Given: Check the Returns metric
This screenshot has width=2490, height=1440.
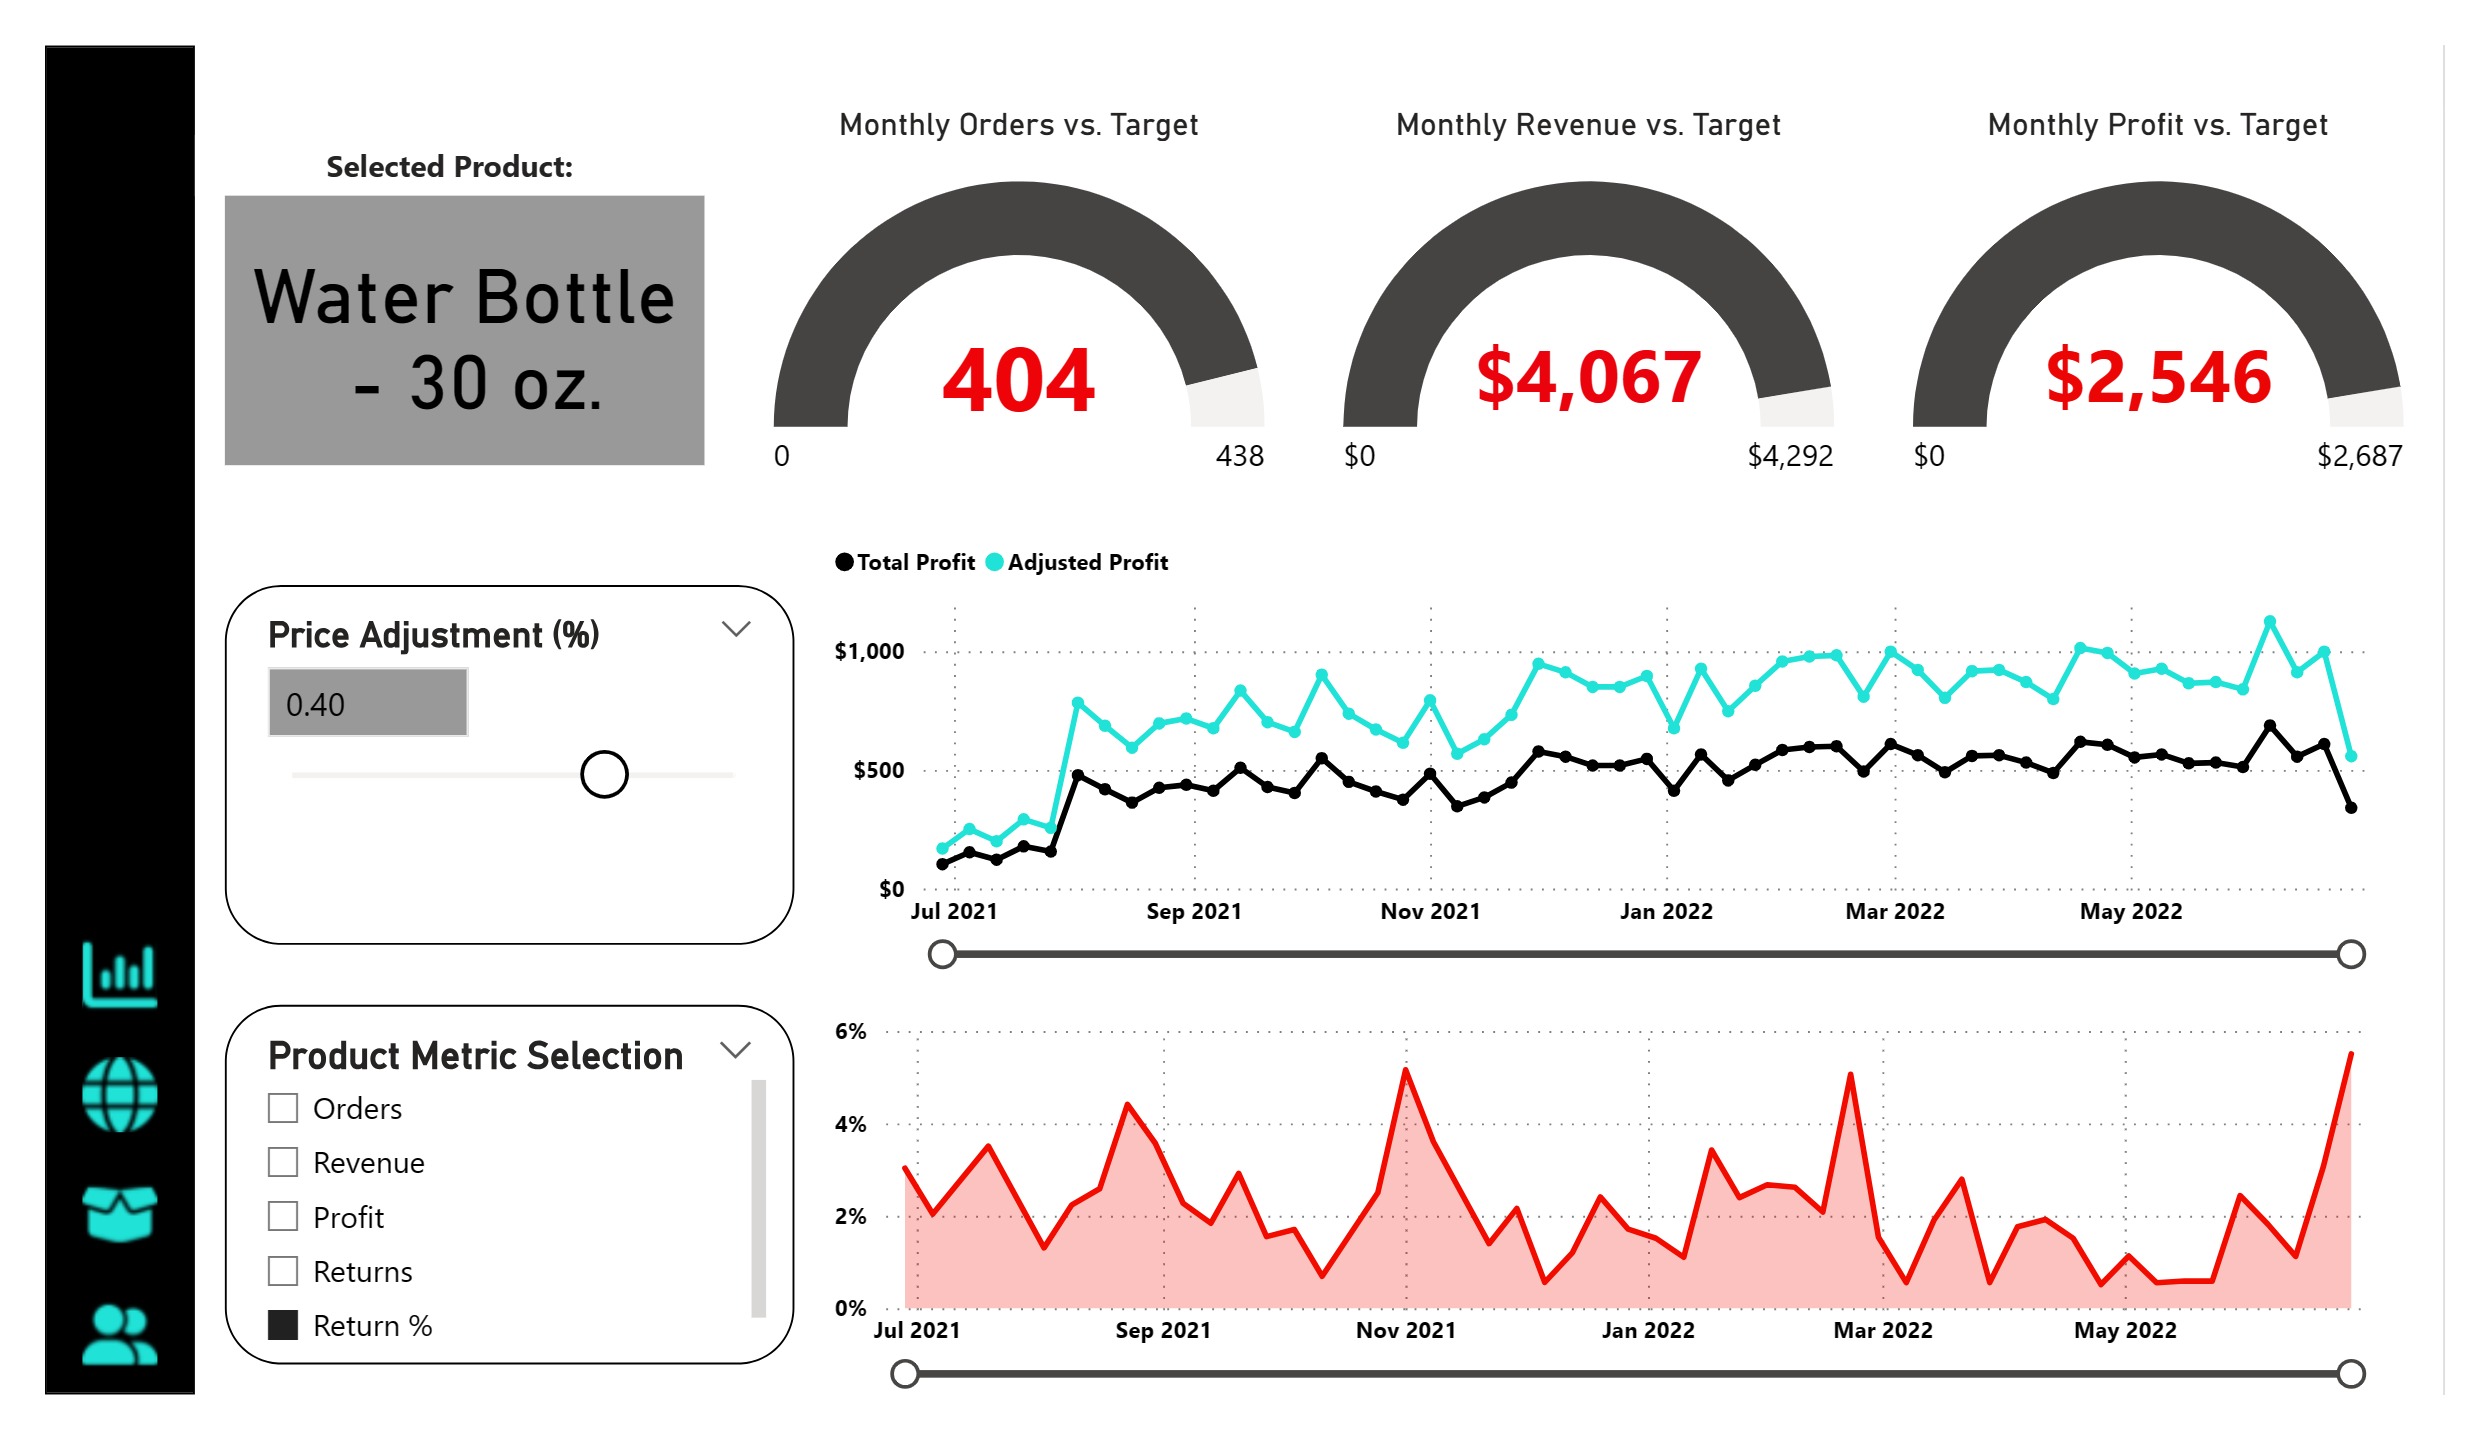Looking at the screenshot, I should click(283, 1270).
